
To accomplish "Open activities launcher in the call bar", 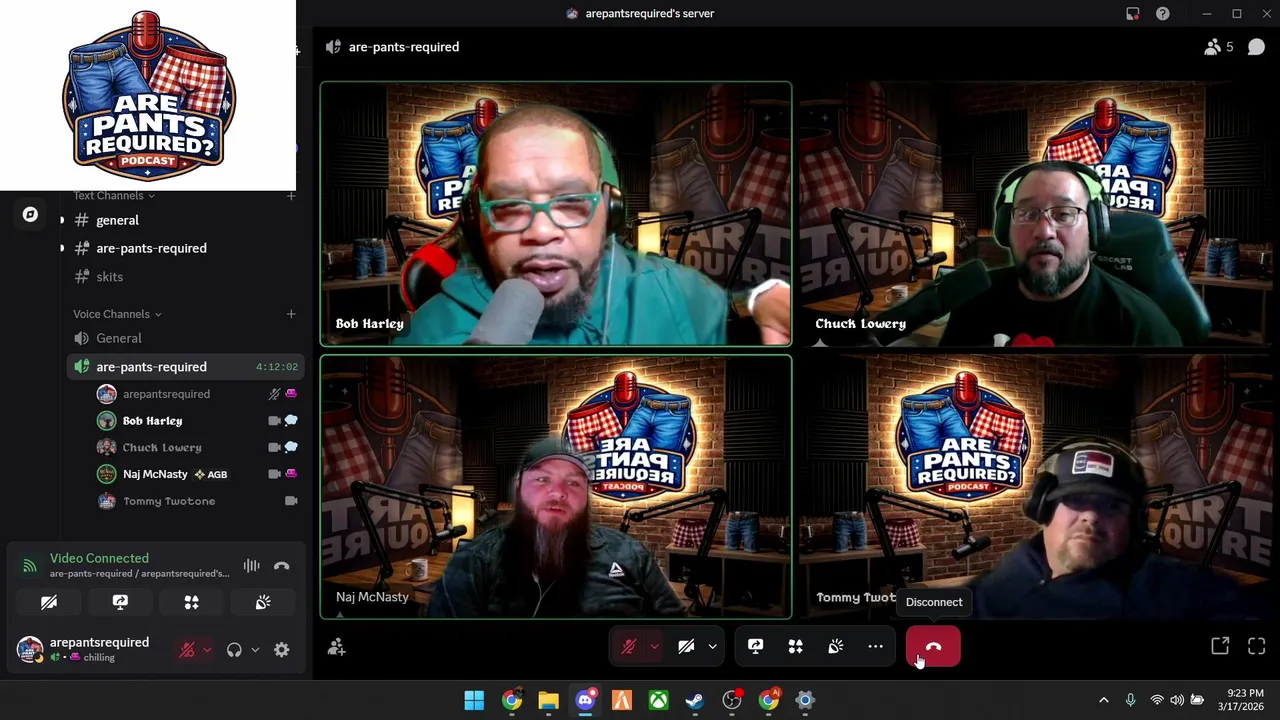I will point(795,647).
